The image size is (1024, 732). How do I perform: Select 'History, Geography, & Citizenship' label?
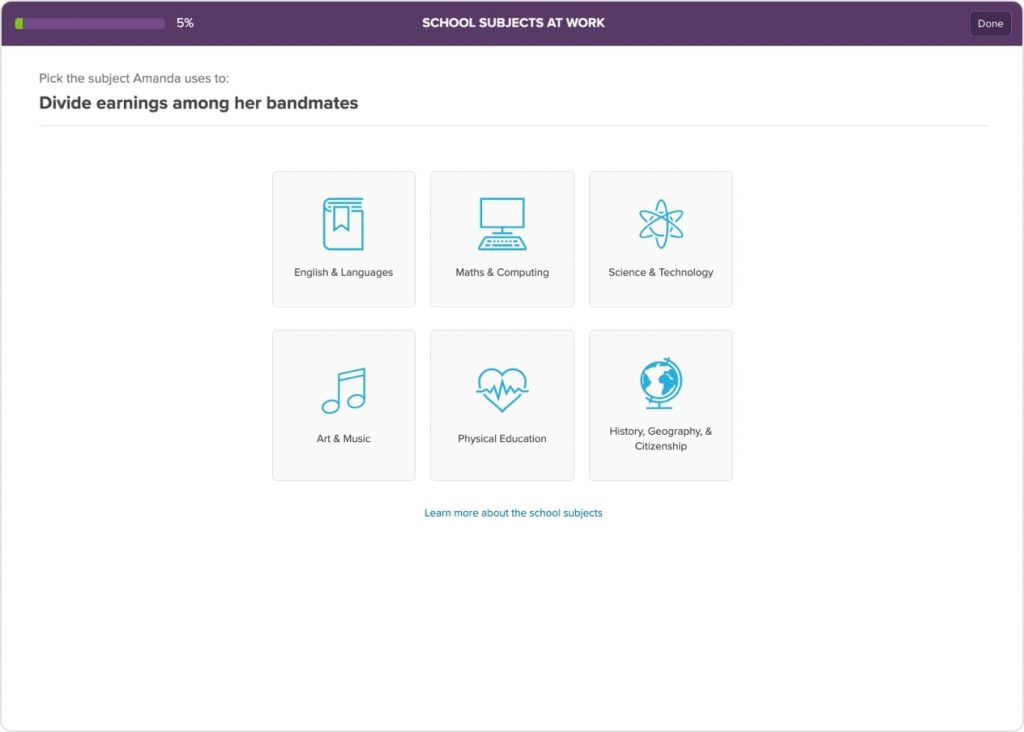pyautogui.click(x=660, y=439)
